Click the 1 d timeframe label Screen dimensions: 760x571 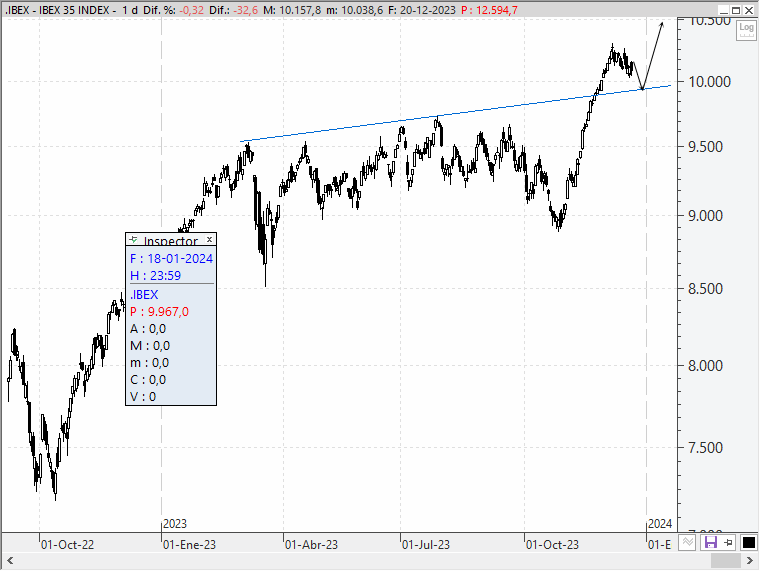[x=130, y=10]
